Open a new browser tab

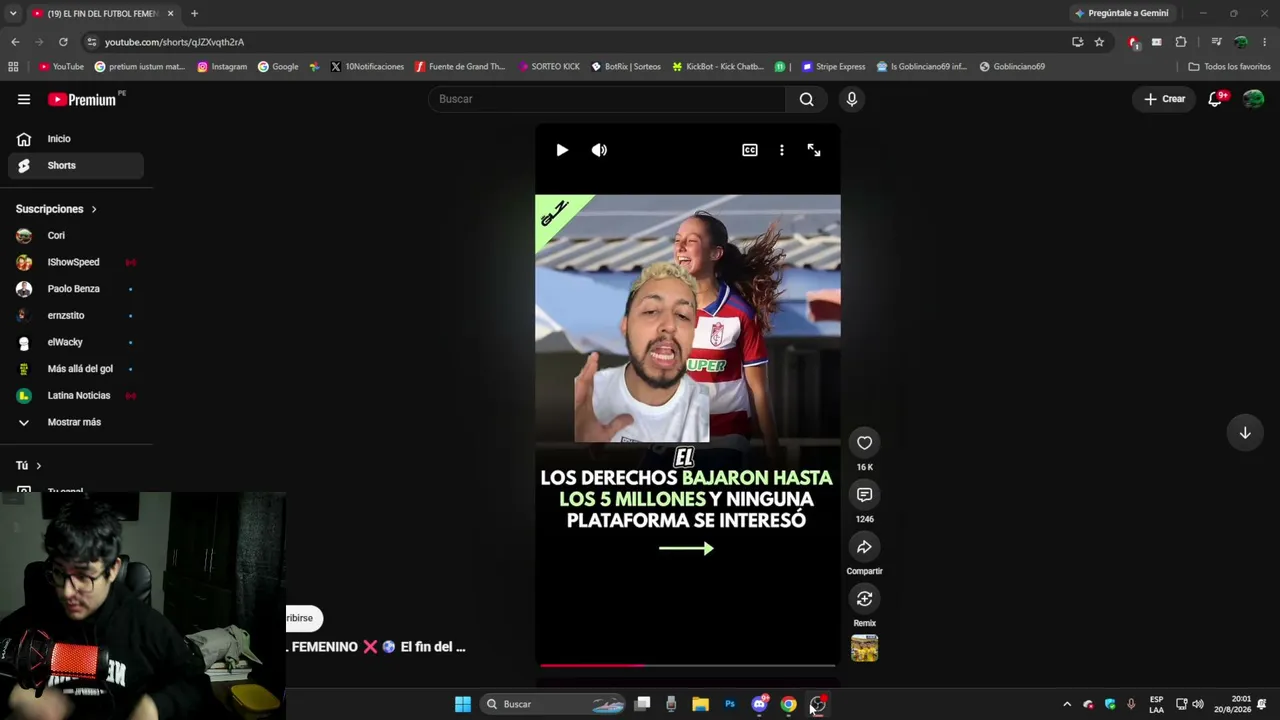point(194,13)
